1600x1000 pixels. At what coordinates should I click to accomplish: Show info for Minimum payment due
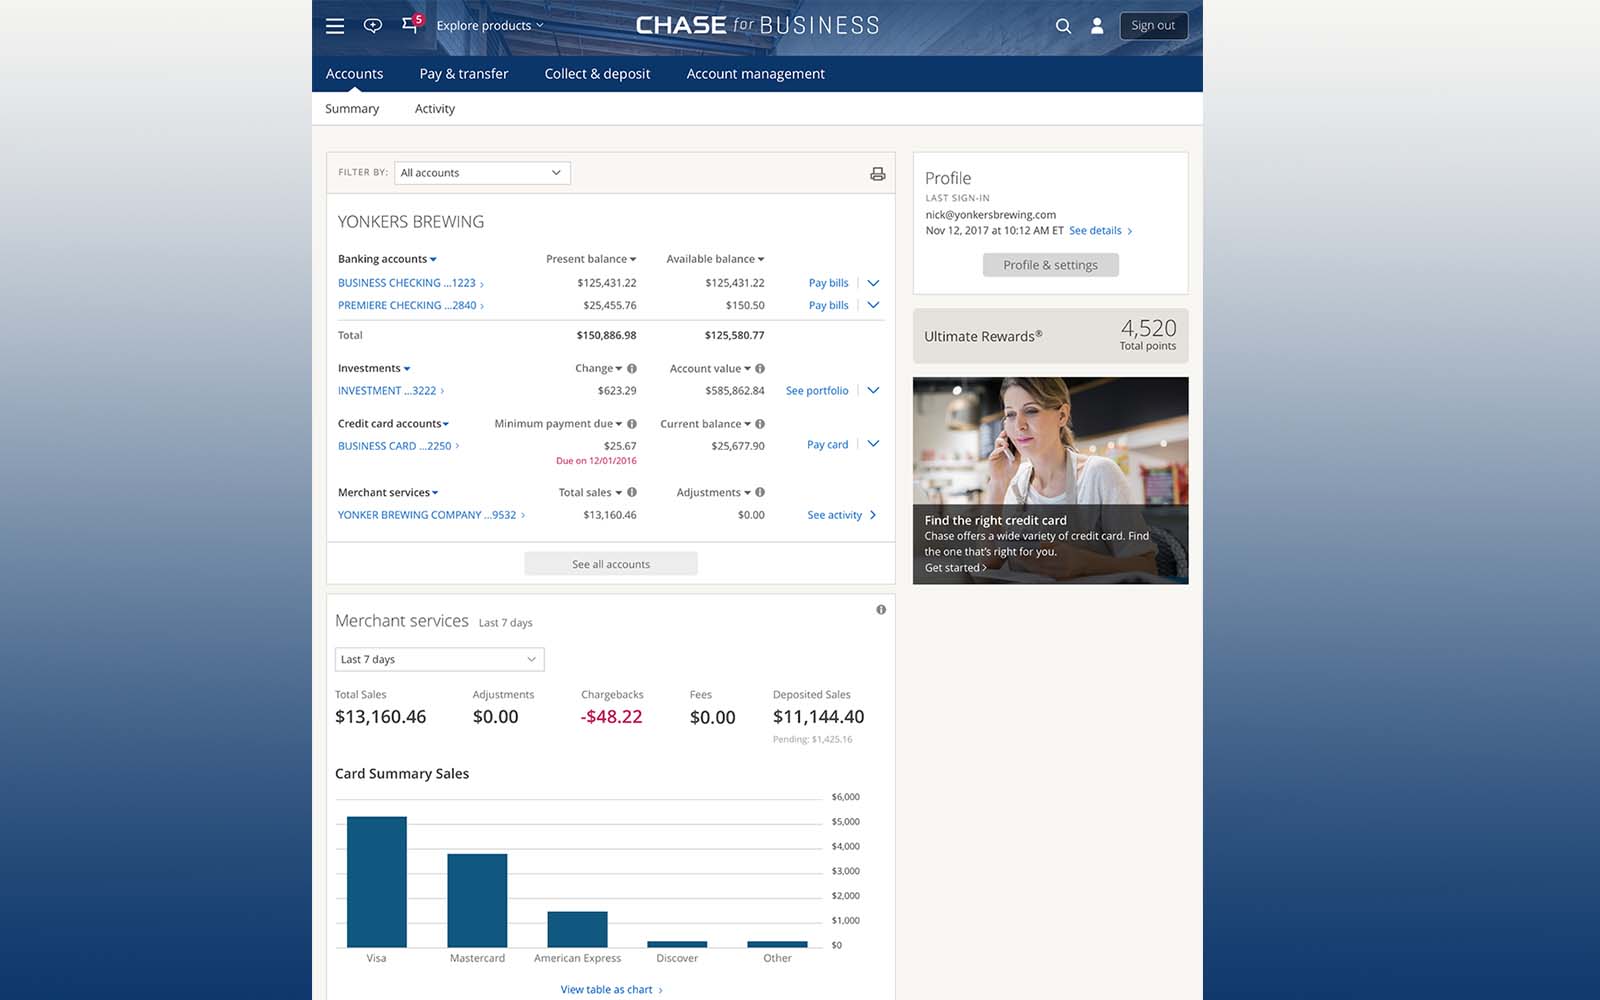pos(632,424)
